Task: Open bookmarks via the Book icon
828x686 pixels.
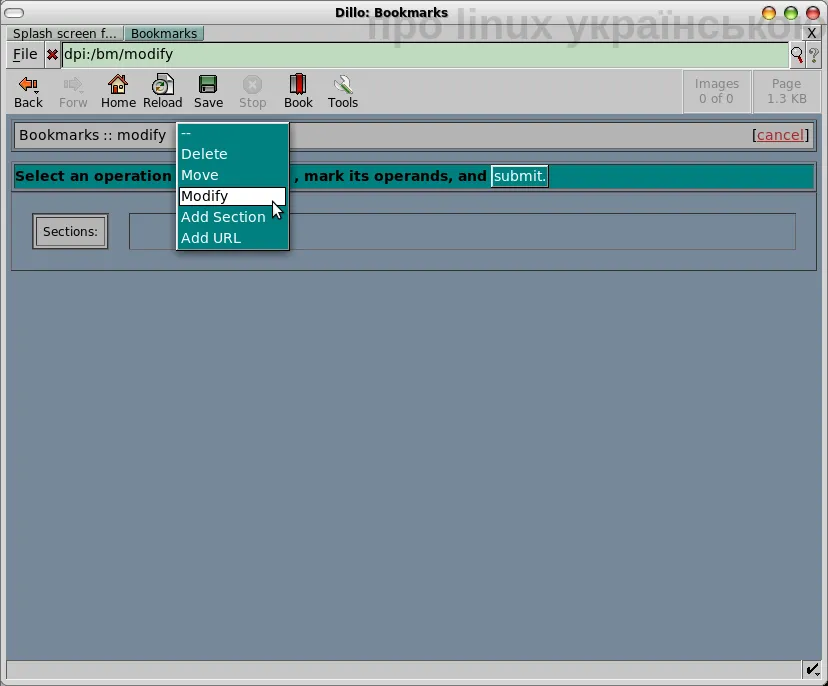Action: pos(298,92)
